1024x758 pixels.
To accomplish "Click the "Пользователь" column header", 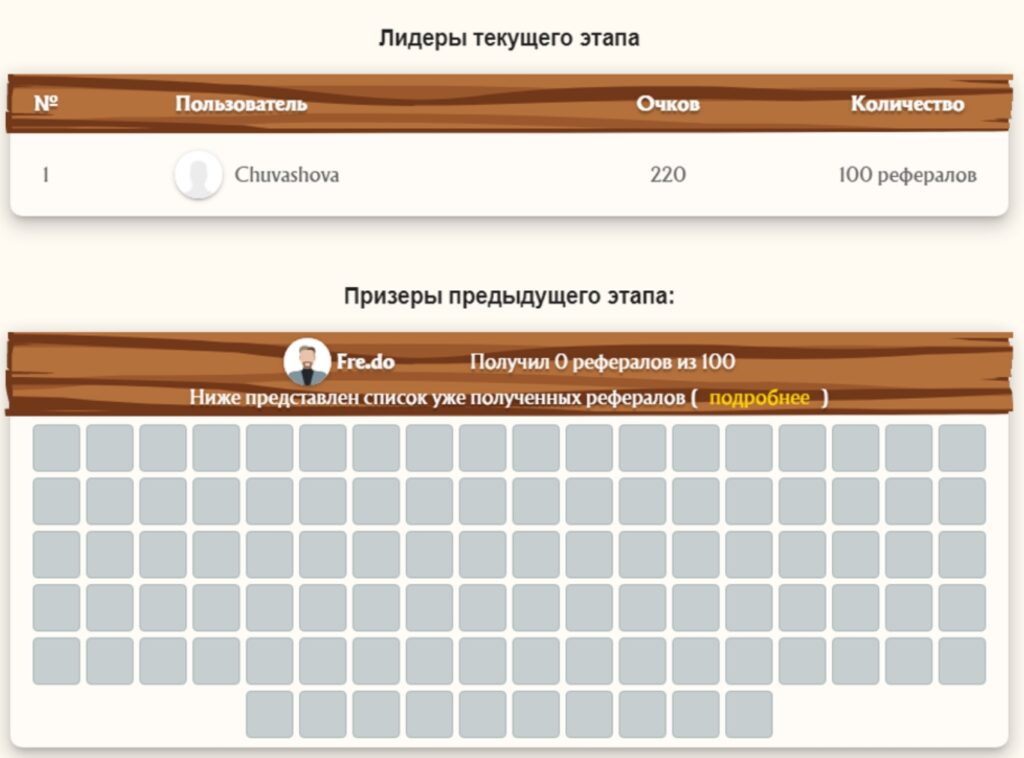I will pos(241,104).
